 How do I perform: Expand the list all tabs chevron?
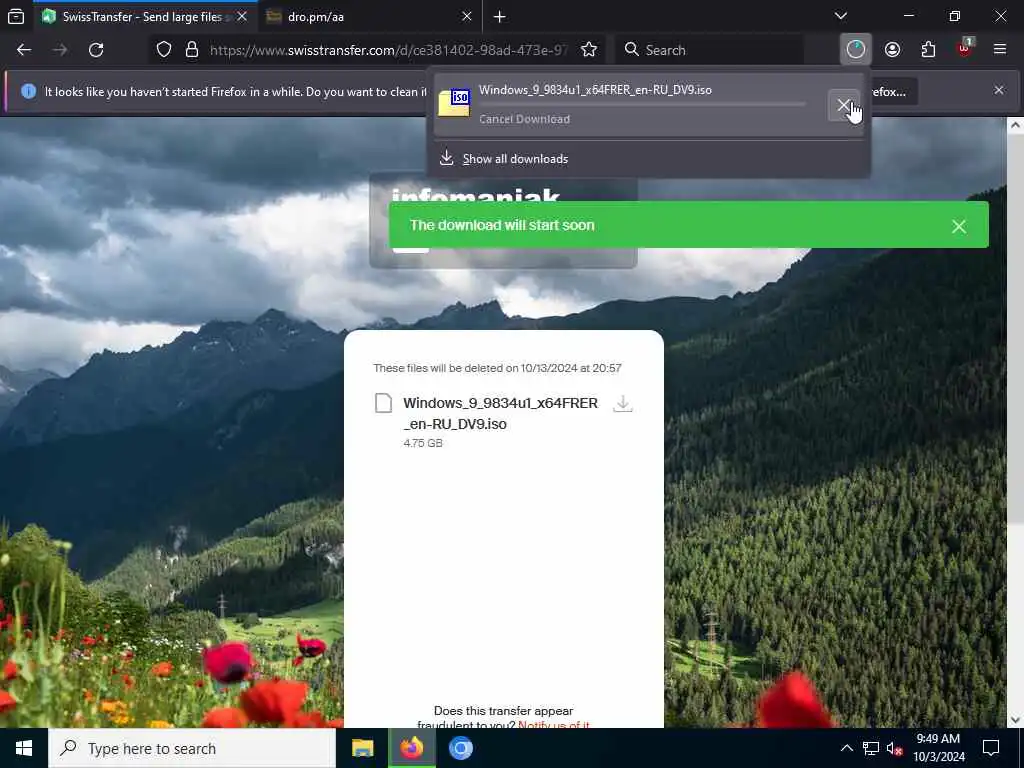(x=841, y=16)
